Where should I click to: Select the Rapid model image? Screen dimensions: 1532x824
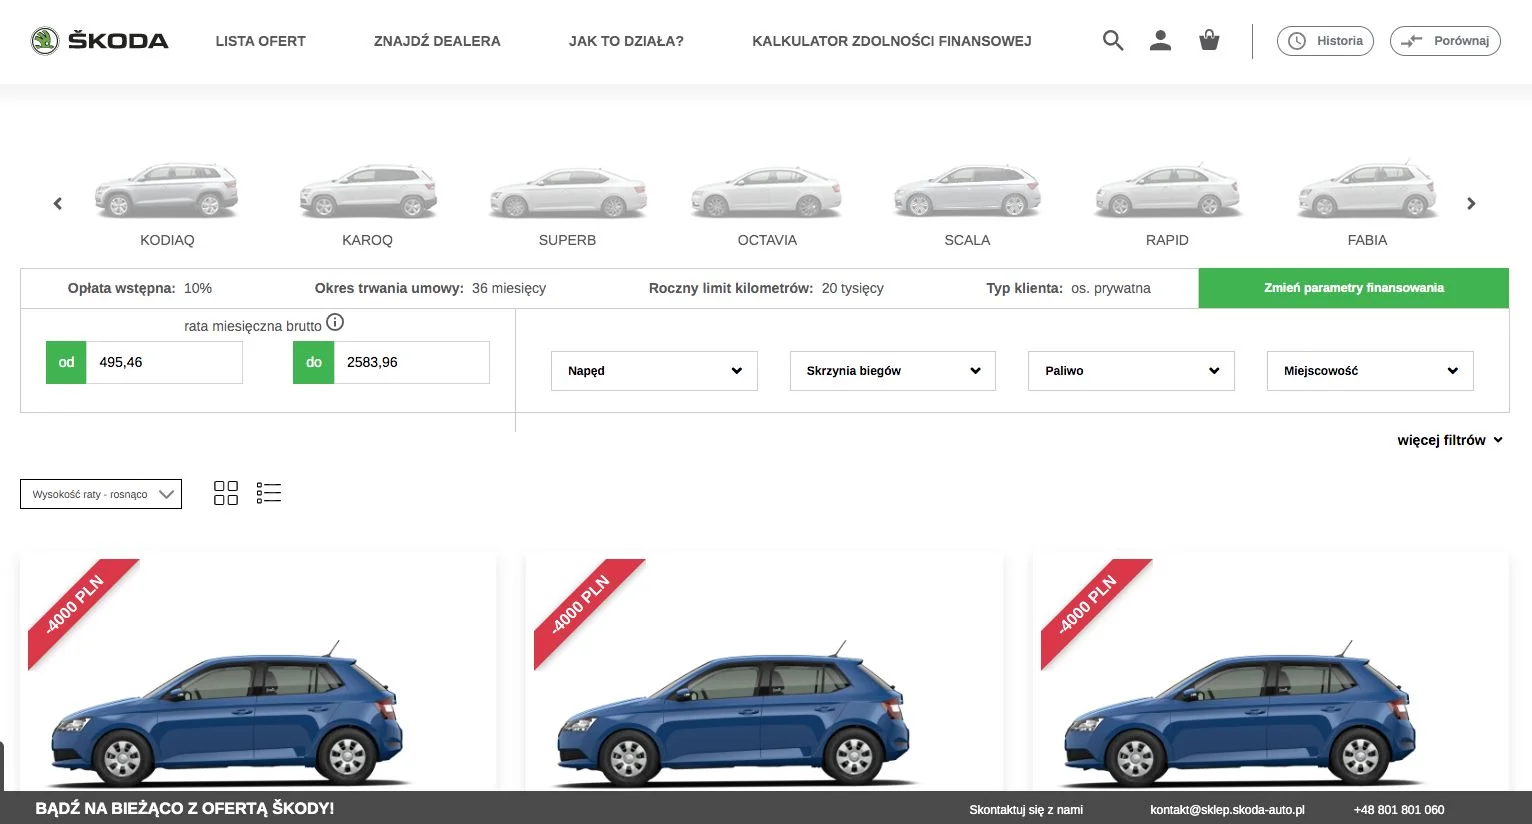tap(1167, 190)
